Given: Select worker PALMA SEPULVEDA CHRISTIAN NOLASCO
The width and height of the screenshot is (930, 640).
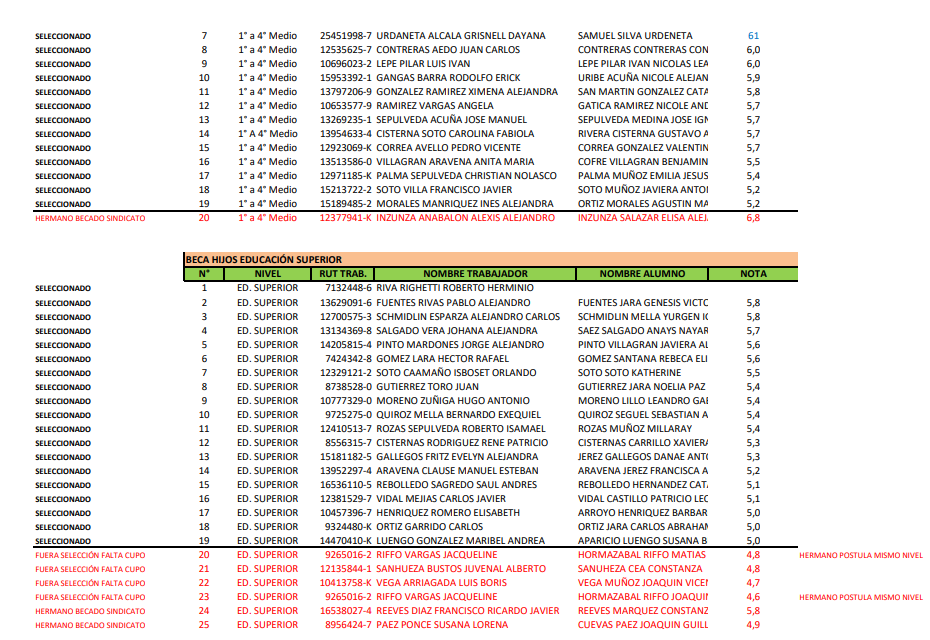Looking at the screenshot, I should 466,176.
